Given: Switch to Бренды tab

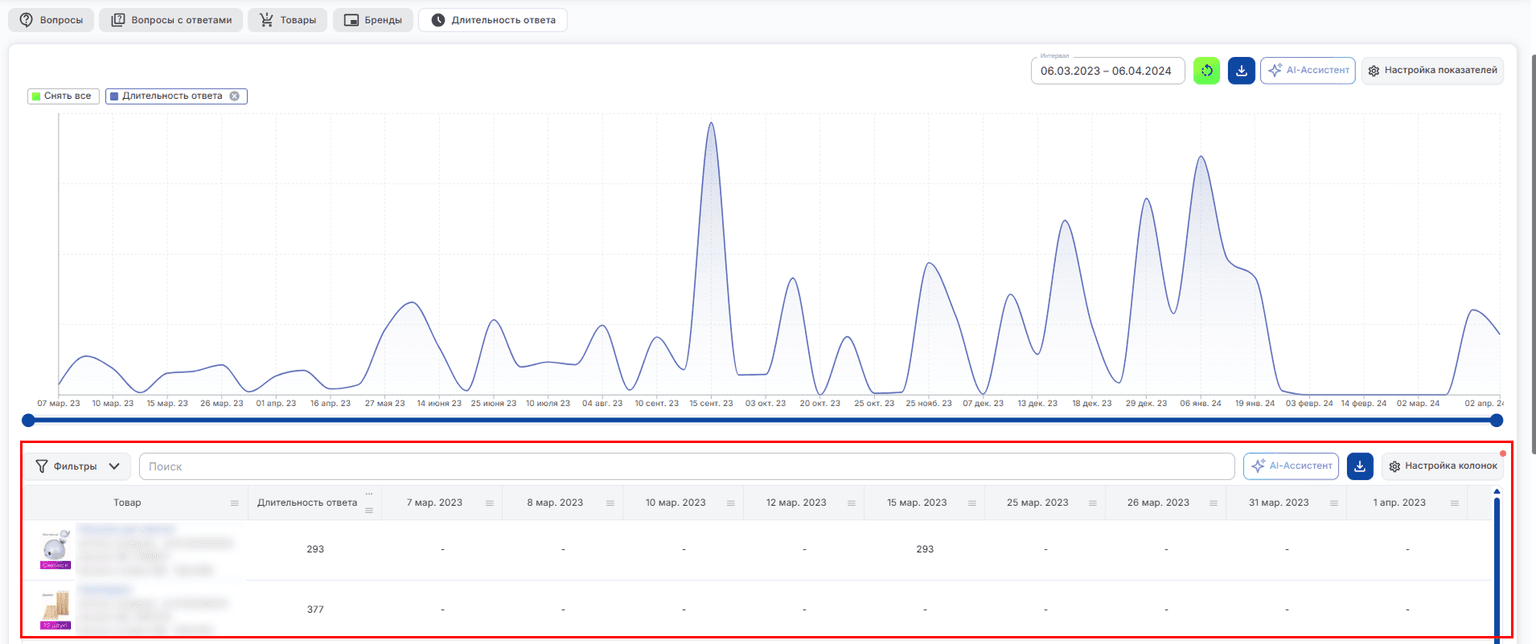Looking at the screenshot, I should pyautogui.click(x=373, y=20).
